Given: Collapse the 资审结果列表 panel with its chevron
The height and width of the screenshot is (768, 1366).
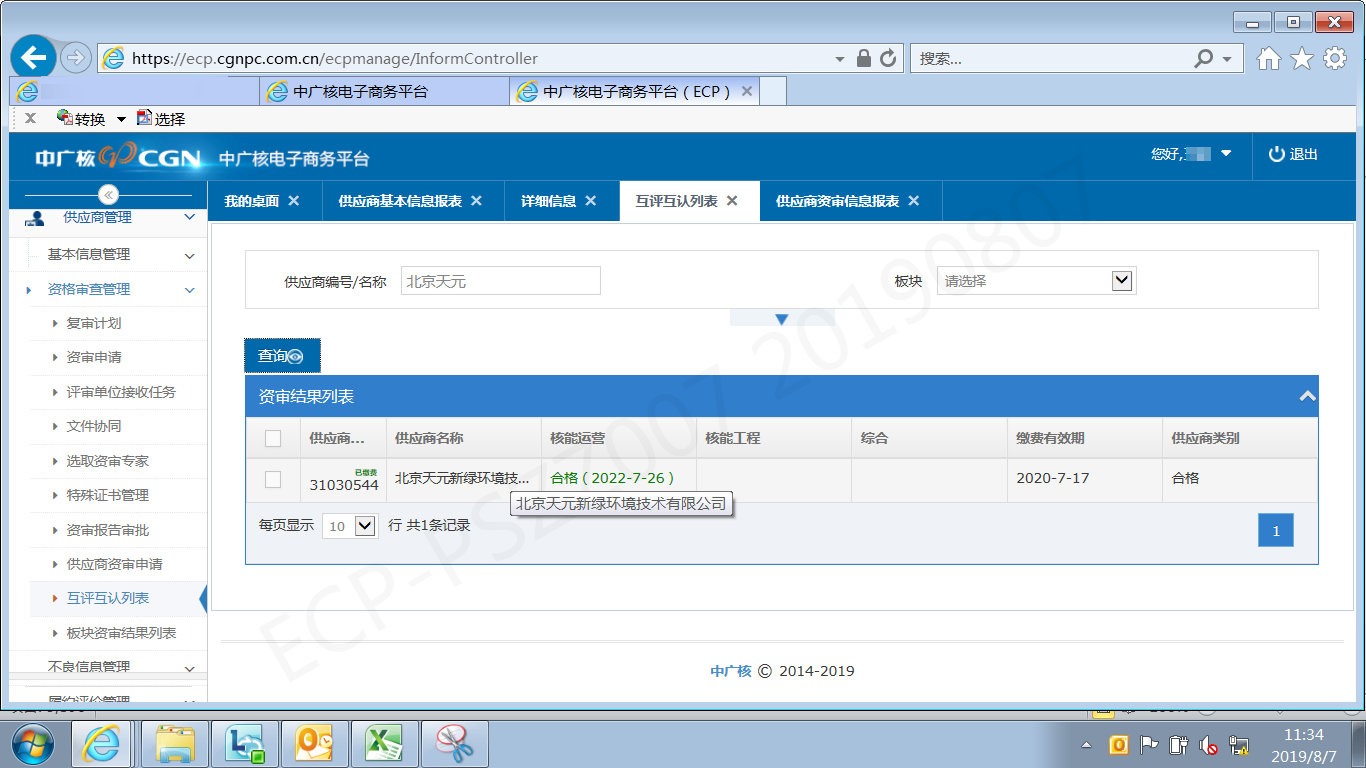Looking at the screenshot, I should point(1307,397).
